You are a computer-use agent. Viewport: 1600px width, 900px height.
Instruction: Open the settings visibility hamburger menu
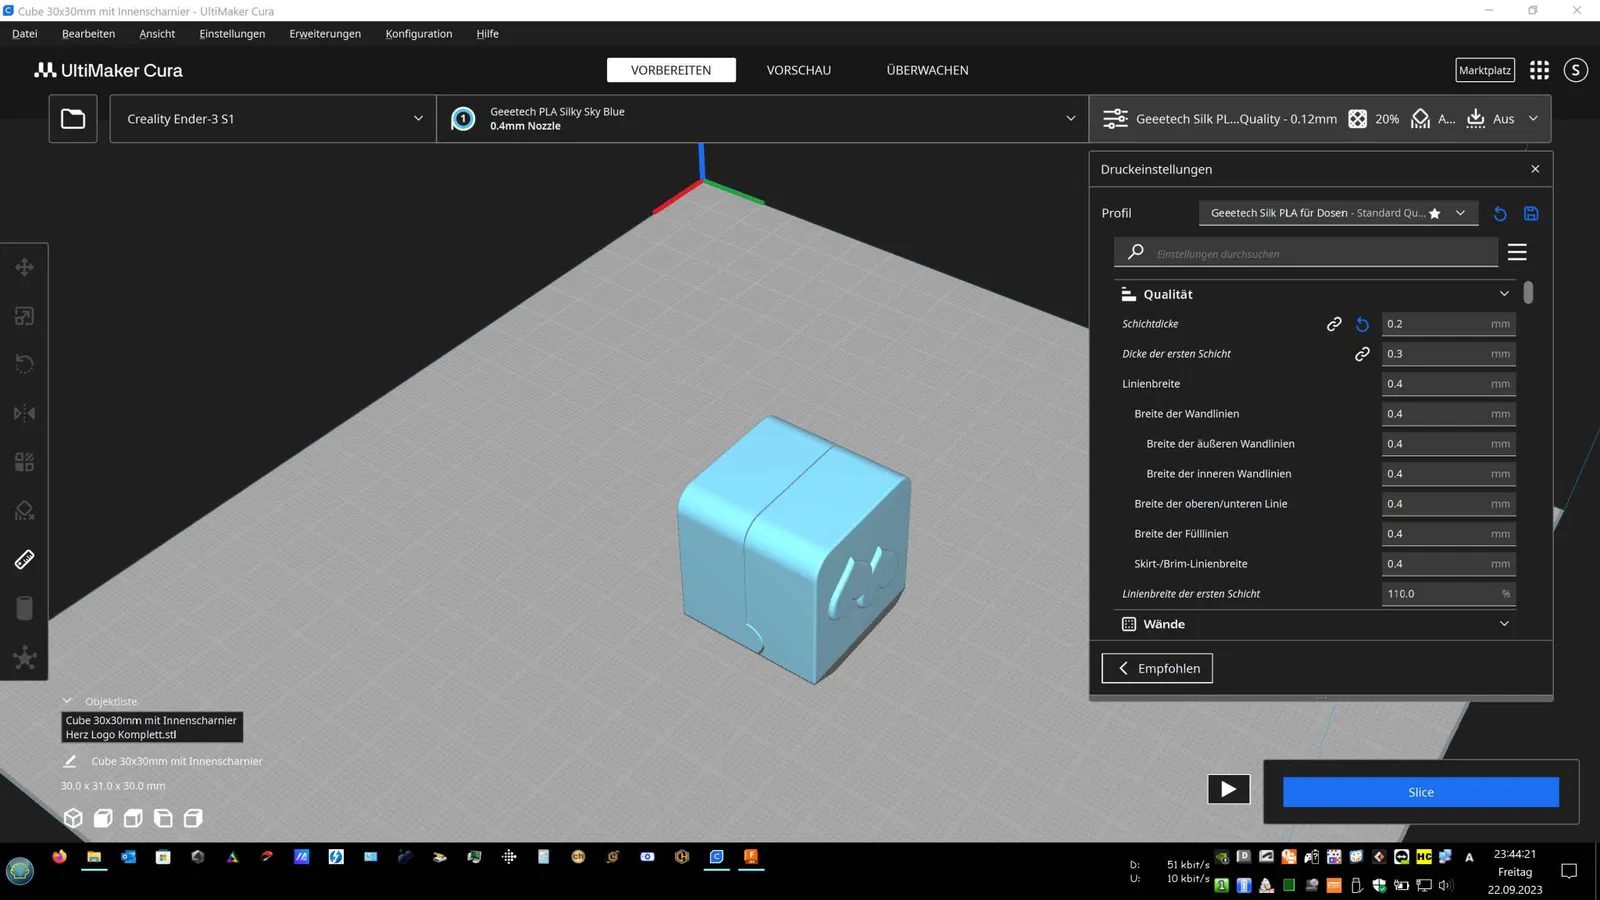pos(1517,252)
